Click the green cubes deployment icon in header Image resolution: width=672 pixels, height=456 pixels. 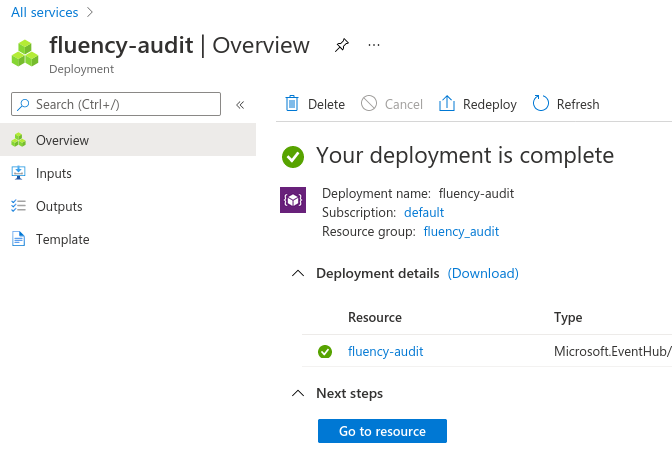(x=25, y=53)
